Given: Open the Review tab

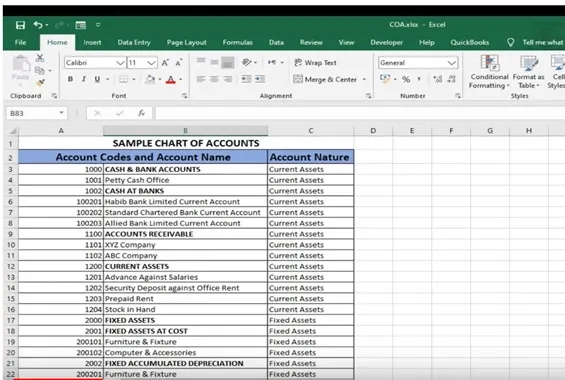Looking at the screenshot, I should 311,43.
